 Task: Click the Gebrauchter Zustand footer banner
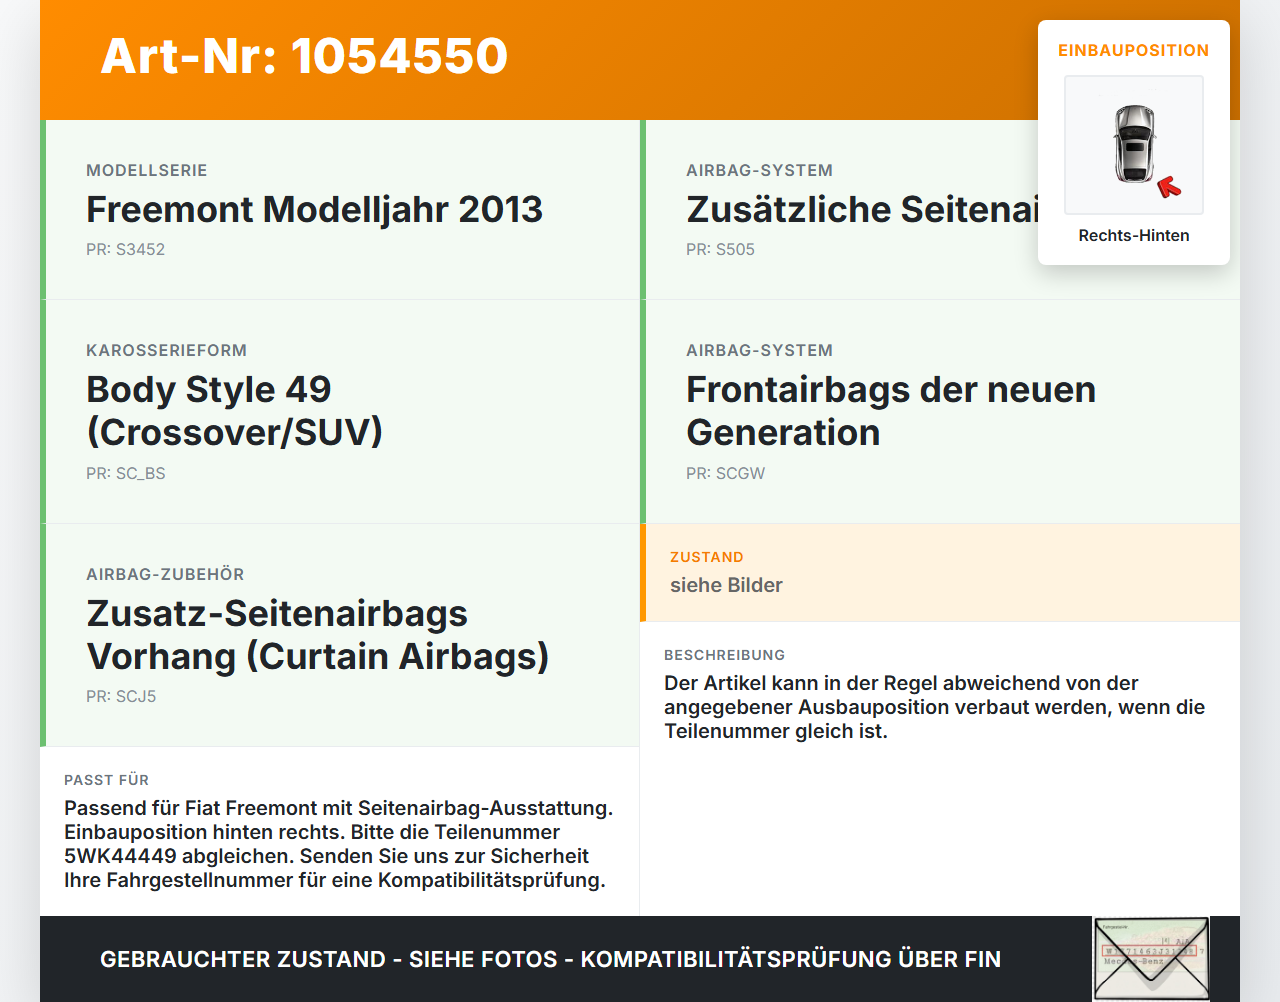point(550,959)
